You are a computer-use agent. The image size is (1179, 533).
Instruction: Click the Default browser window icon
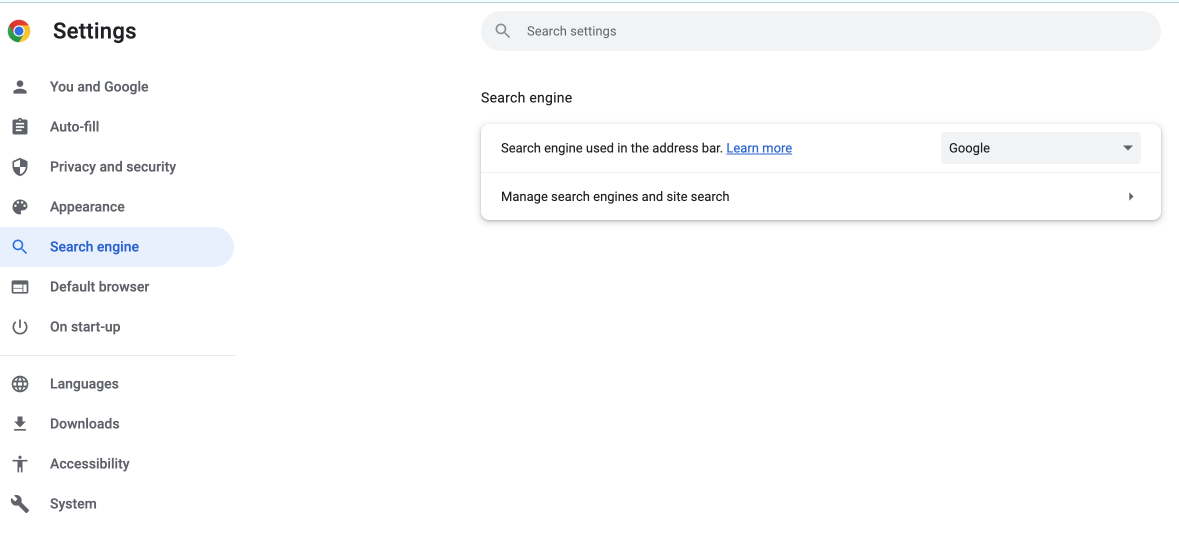pyautogui.click(x=20, y=286)
